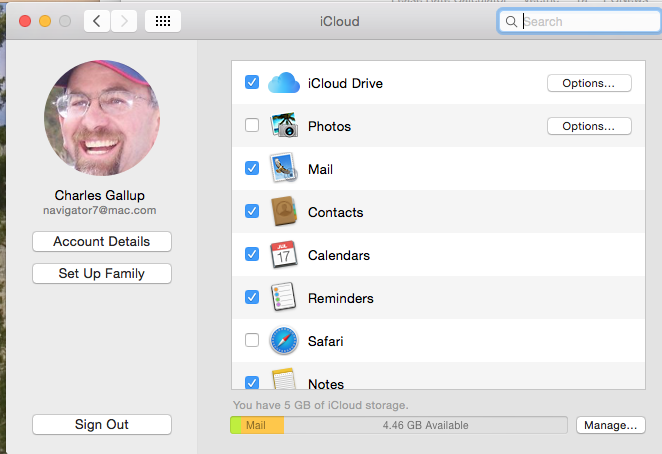Screen dimensions: 662x454
Task: Open iCloud Drive Options
Action: click(589, 83)
